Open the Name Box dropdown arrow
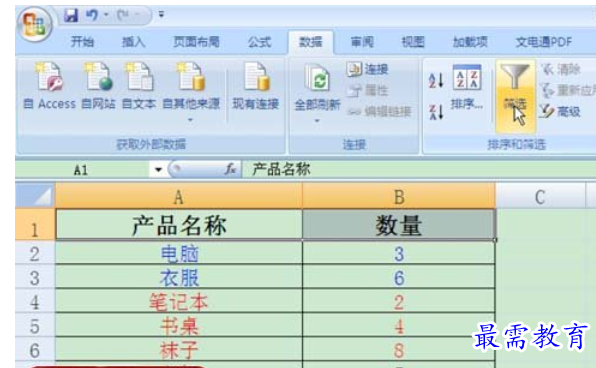Screen dimensions: 596x368 pyautogui.click(x=158, y=170)
